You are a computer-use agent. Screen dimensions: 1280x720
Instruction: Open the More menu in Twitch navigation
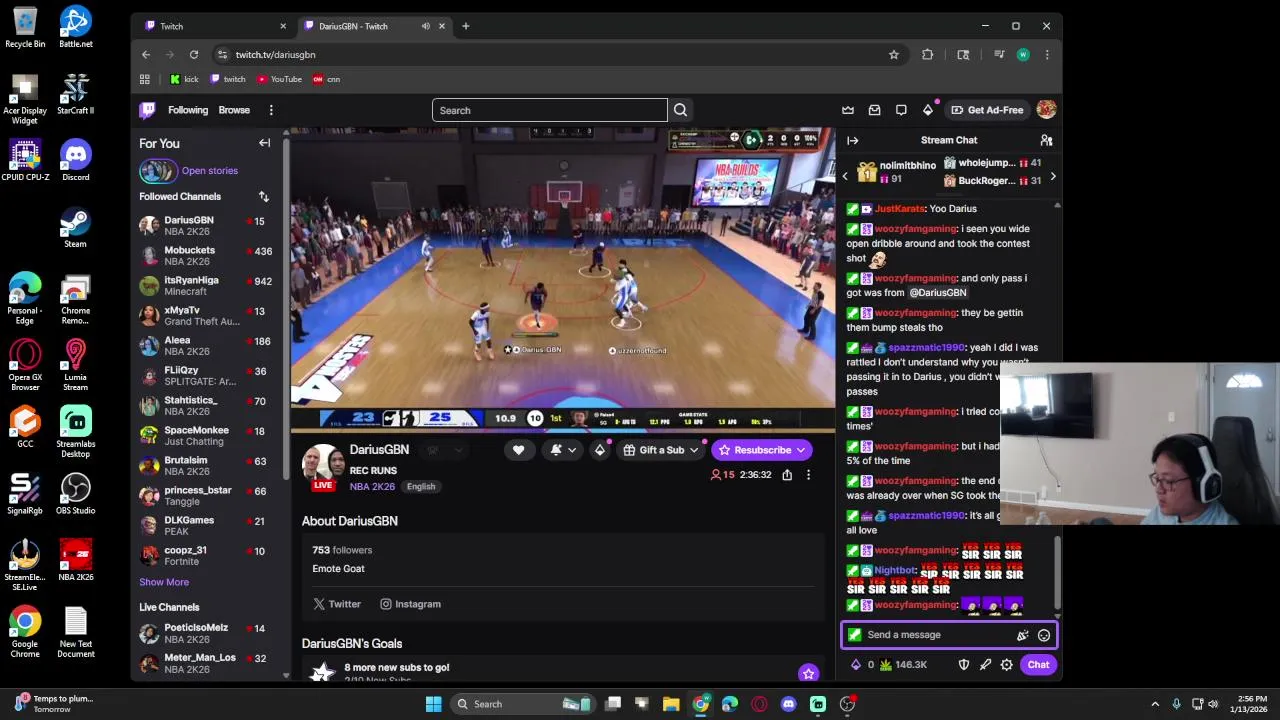tap(271, 110)
